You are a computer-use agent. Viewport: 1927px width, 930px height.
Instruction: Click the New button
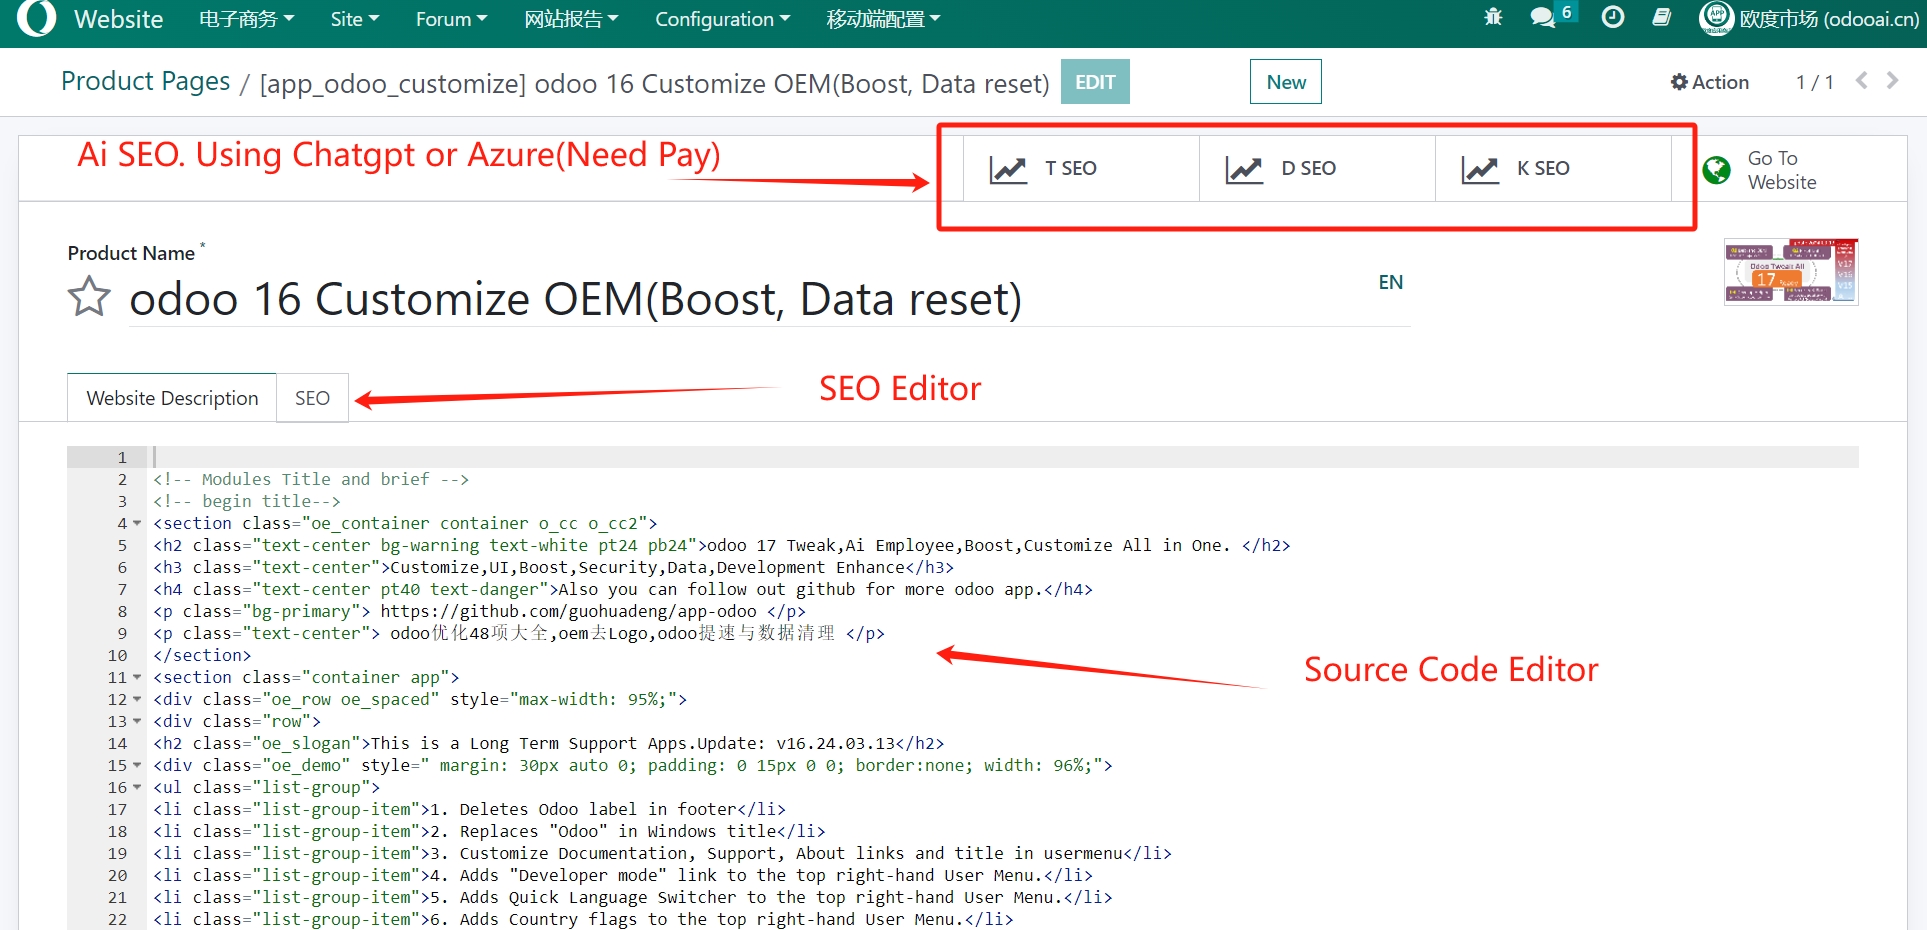(x=1286, y=82)
